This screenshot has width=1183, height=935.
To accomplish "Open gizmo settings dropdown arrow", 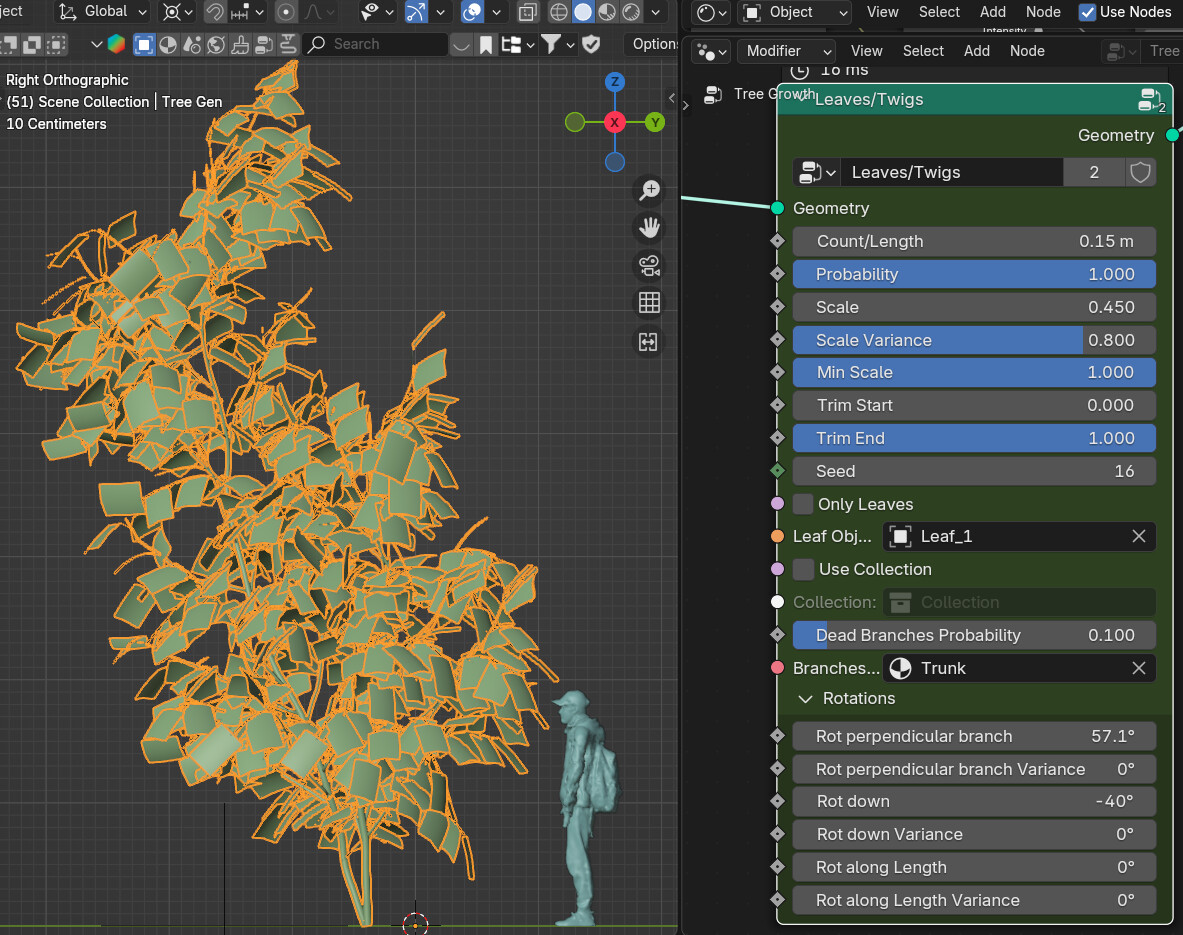I will (x=440, y=11).
